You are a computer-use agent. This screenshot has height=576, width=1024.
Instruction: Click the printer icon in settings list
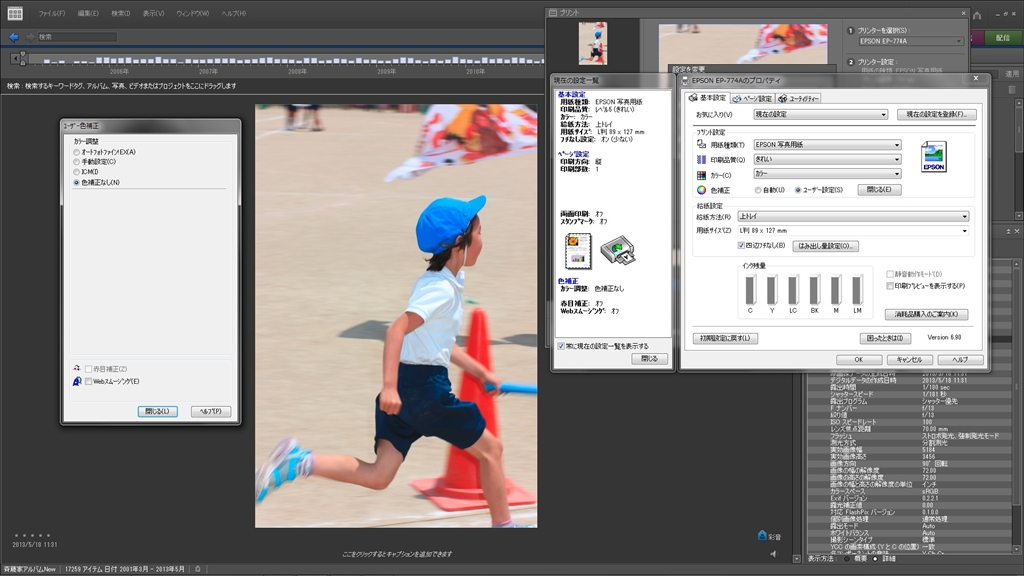pos(620,248)
